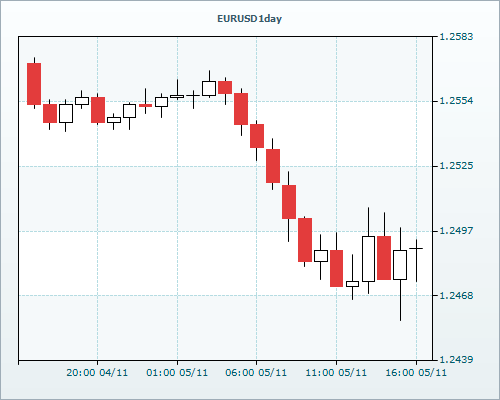Click the first tall red candlestick at chart start
Image resolution: width=500 pixels, height=400 pixels.
34,84
